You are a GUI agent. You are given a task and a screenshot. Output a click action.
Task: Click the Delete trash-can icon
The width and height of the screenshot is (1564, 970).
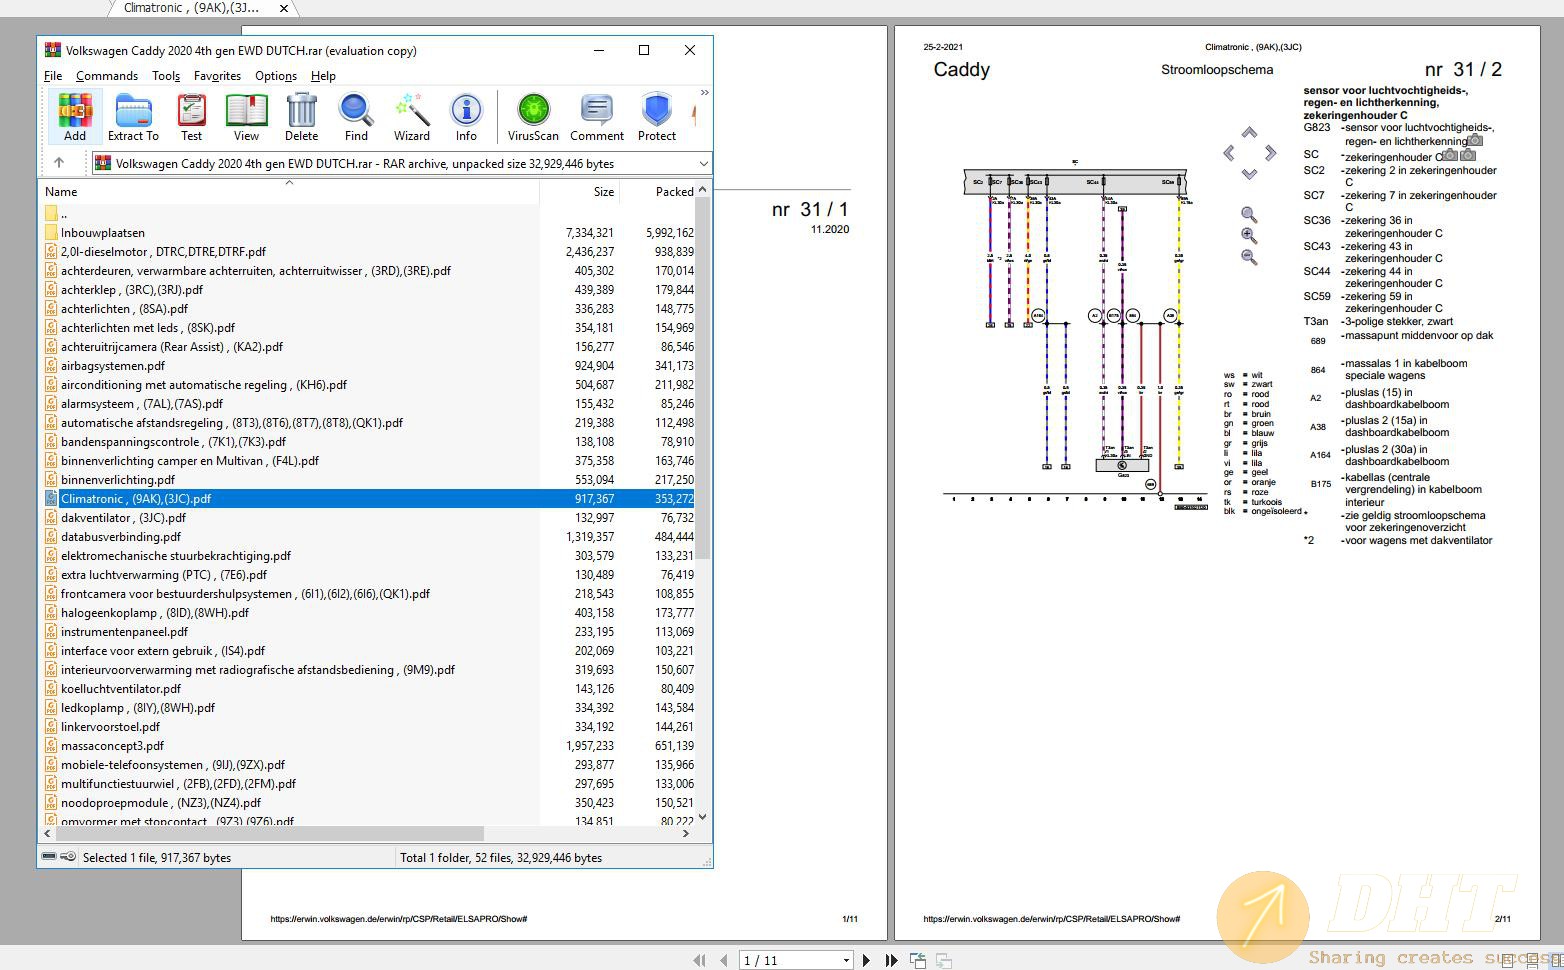pyautogui.click(x=301, y=116)
